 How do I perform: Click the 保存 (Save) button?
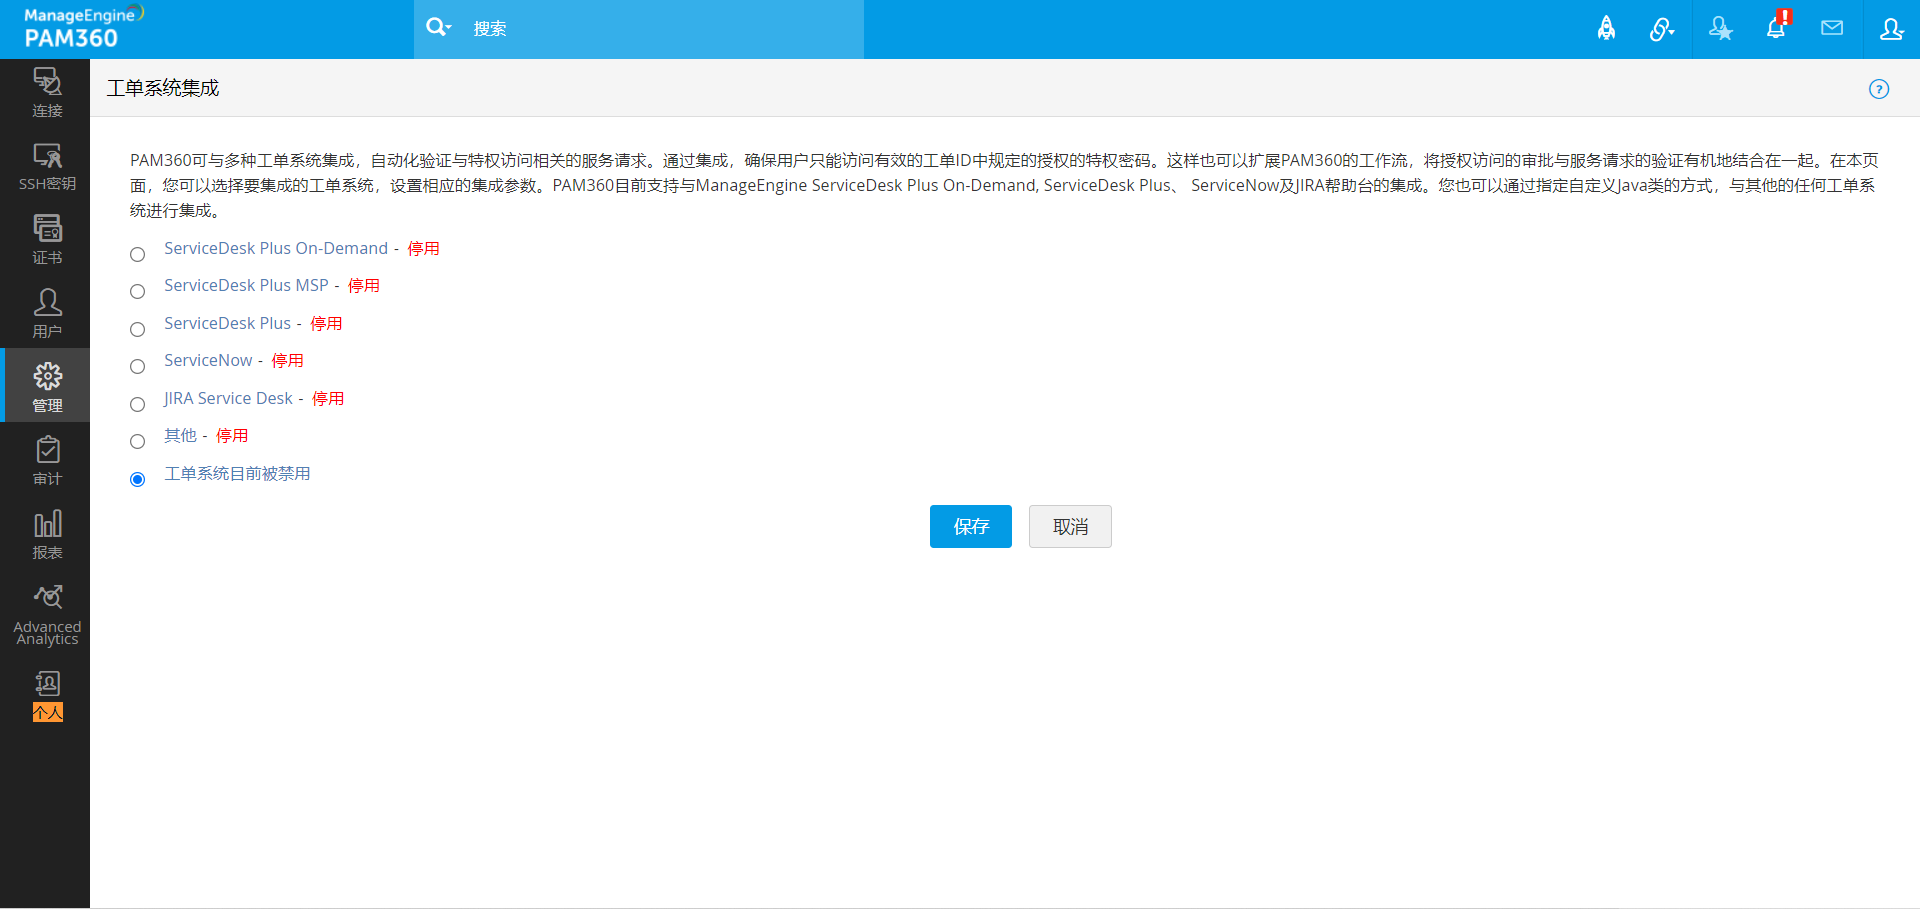tap(971, 527)
